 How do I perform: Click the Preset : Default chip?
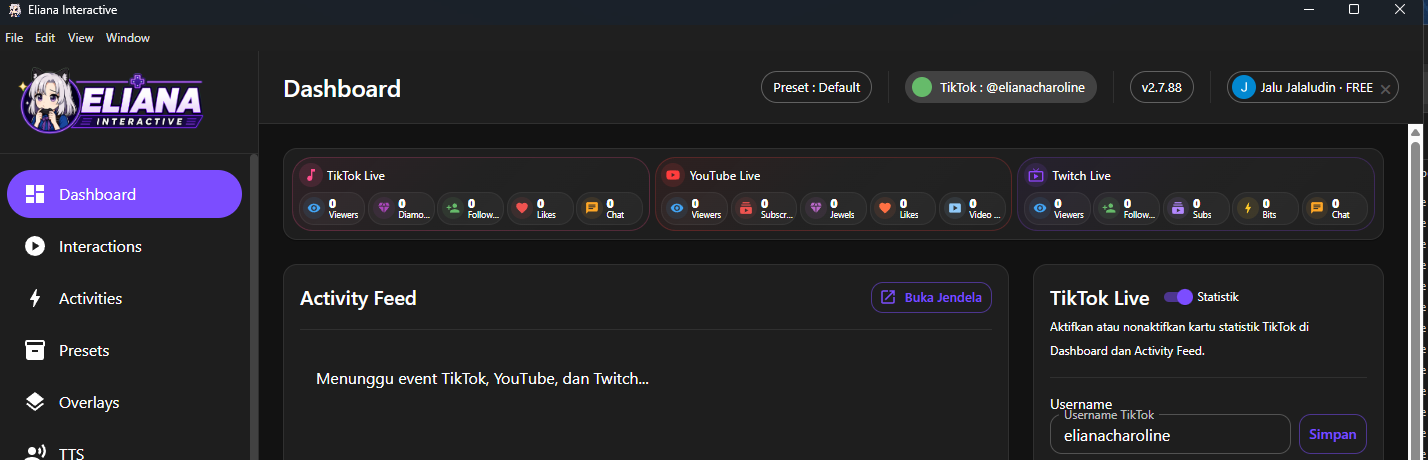[816, 87]
